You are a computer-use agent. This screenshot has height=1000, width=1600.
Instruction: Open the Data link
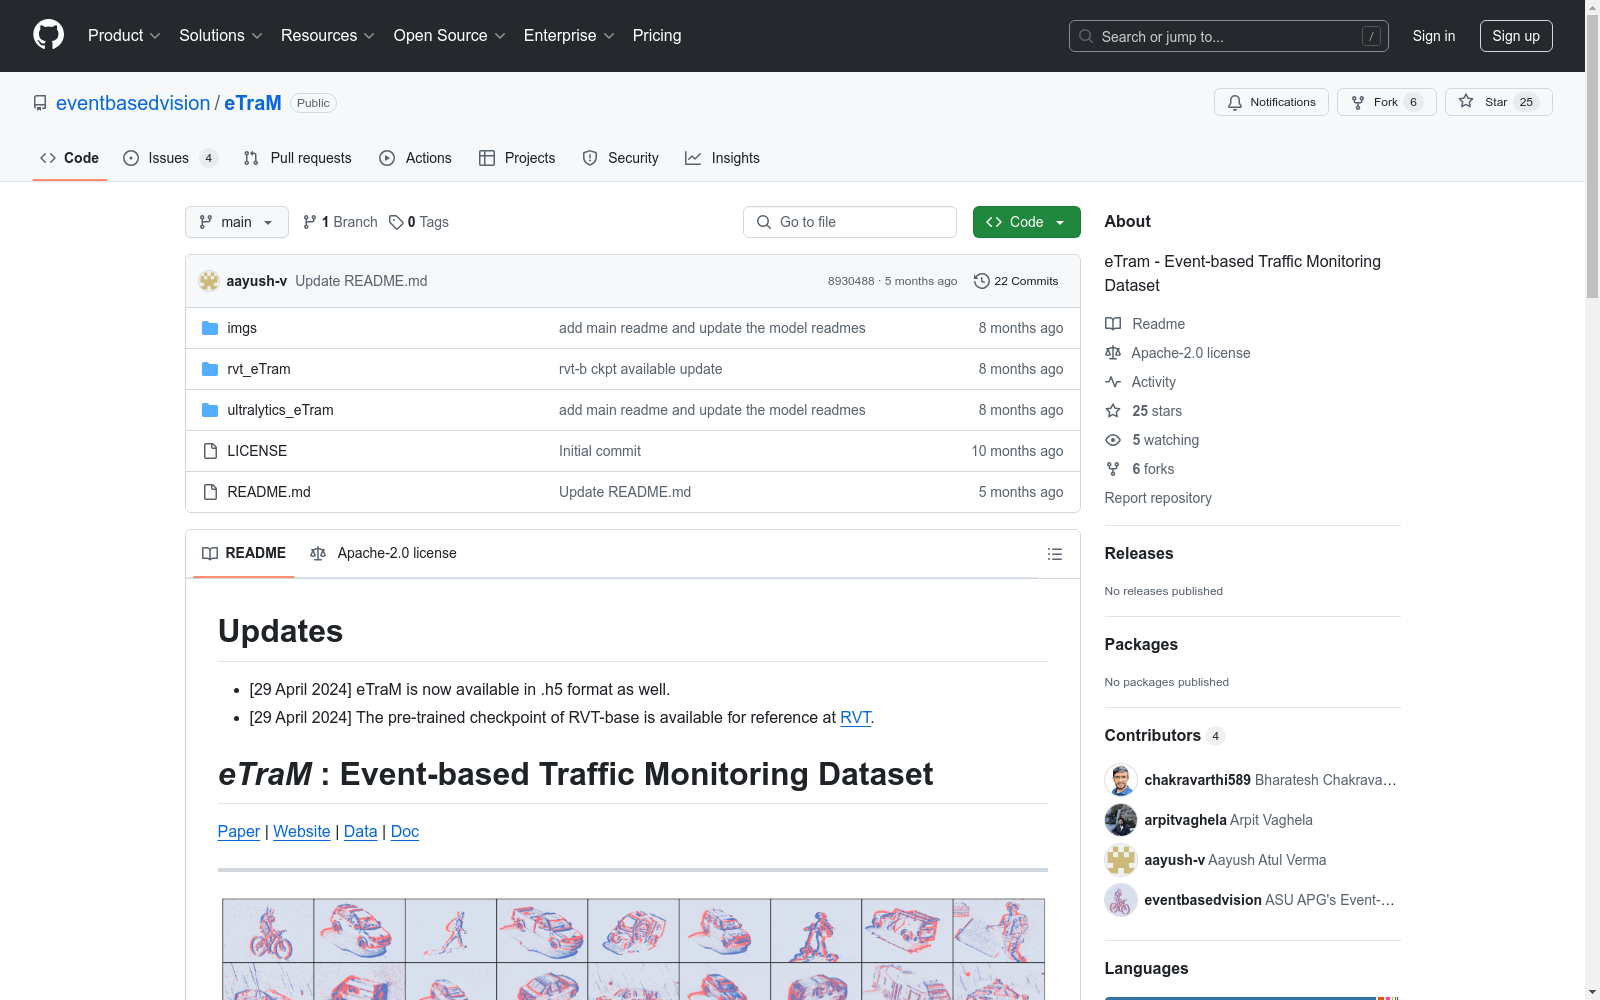click(361, 831)
